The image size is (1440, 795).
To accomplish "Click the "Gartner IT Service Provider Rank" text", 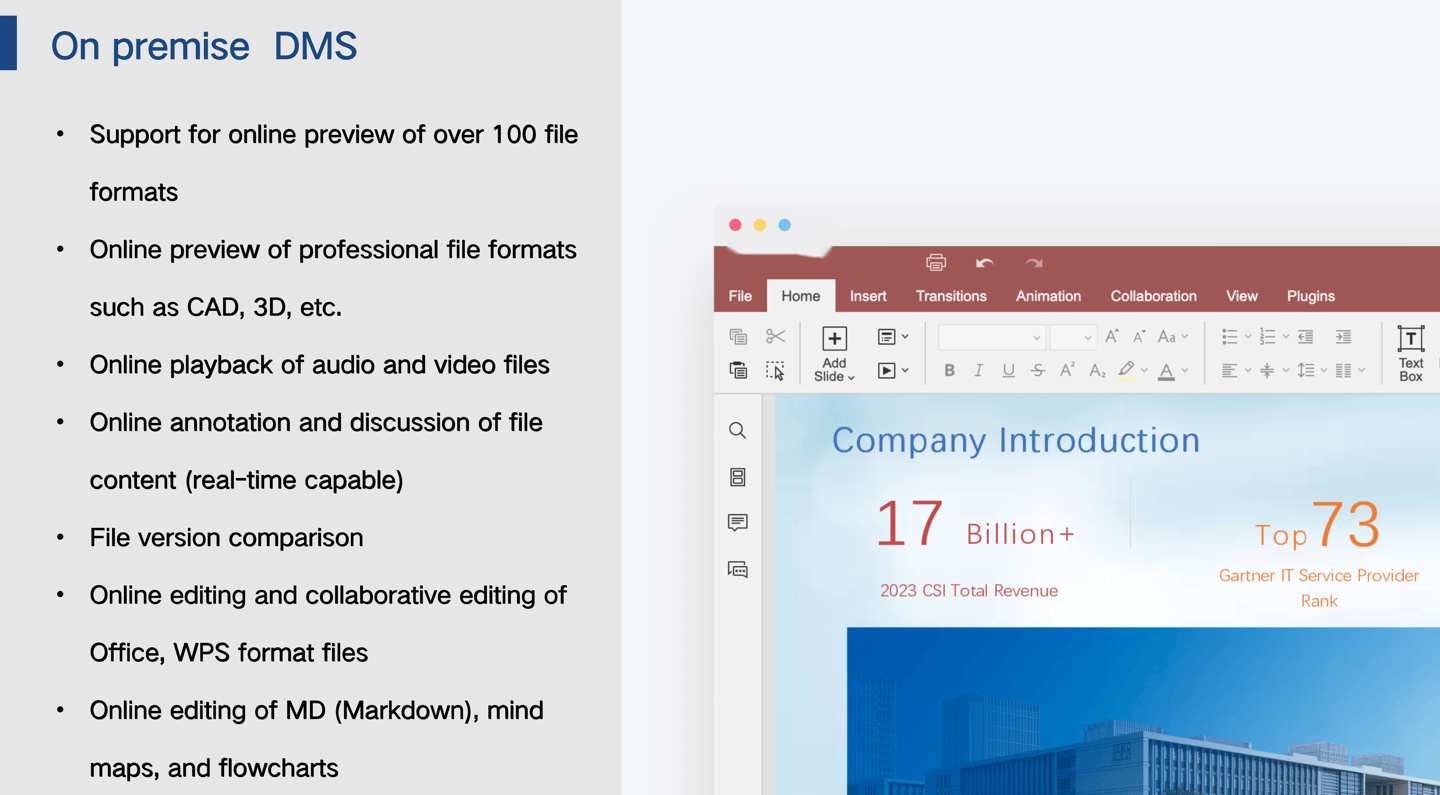I will click(x=1319, y=588).
